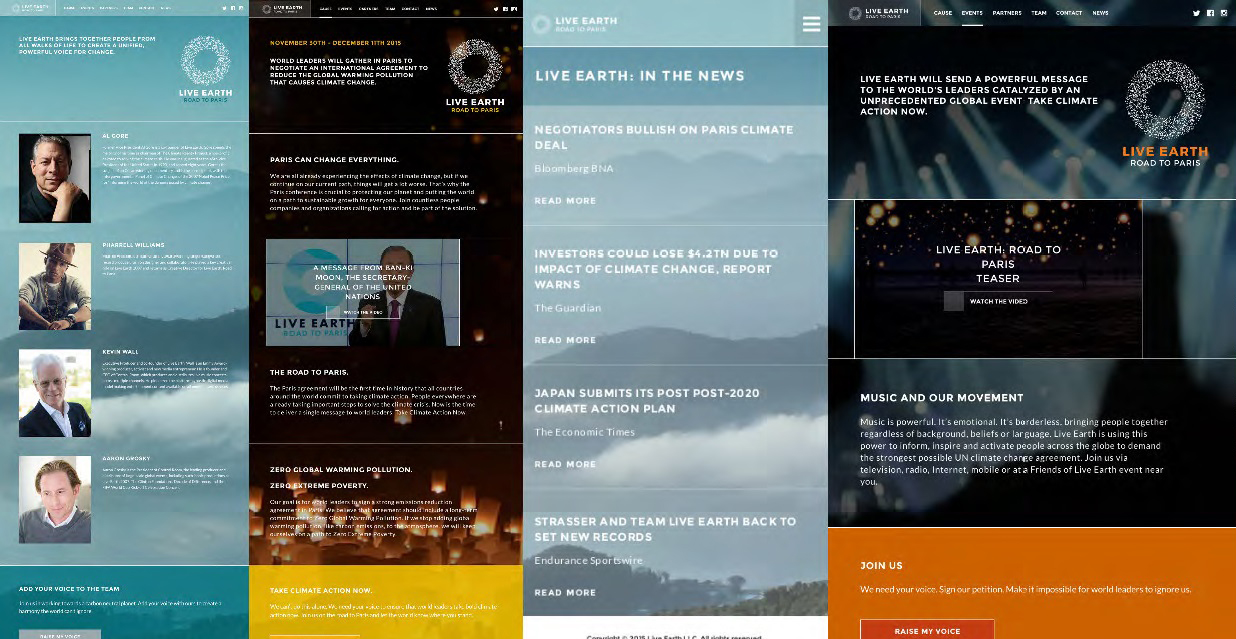
Task: Open Facebook from the dark lantern cause page header
Action: click(505, 8)
